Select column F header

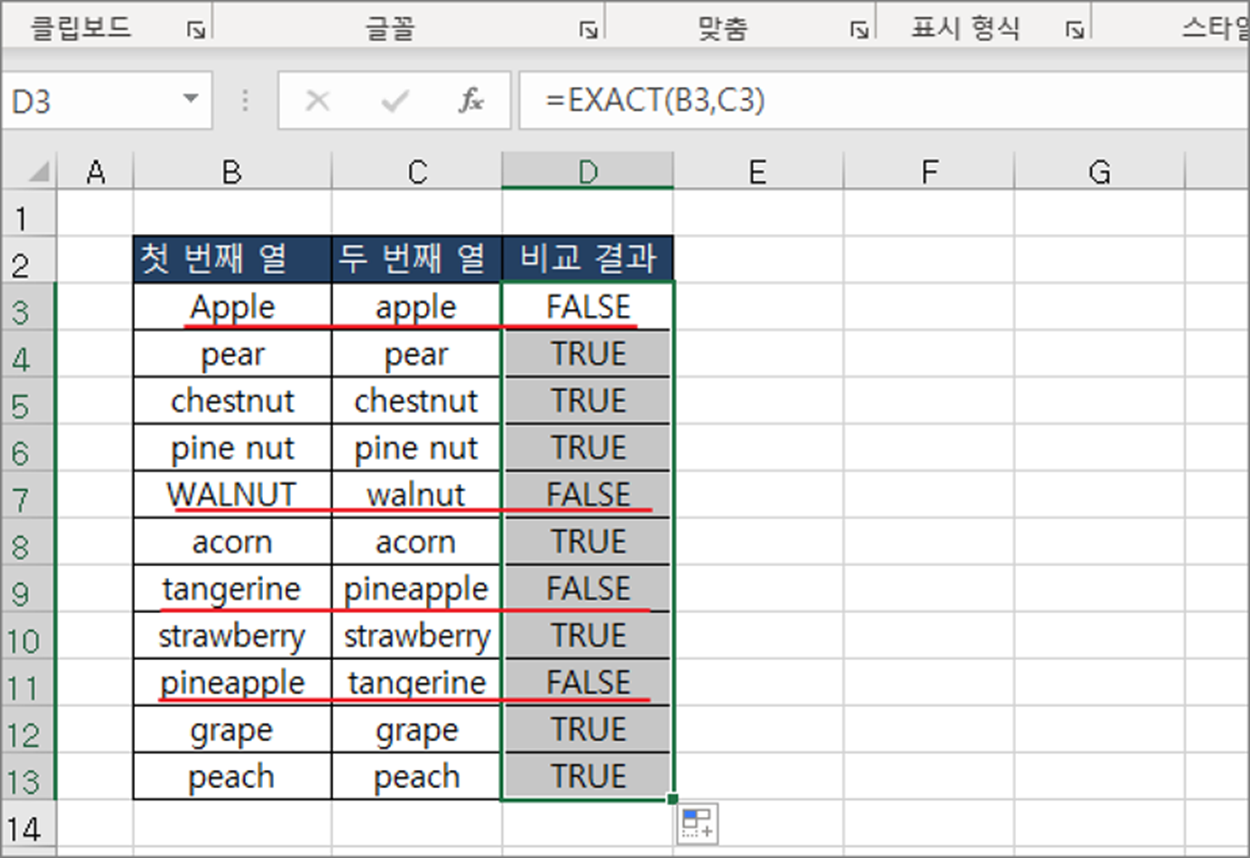pyautogui.click(x=929, y=173)
